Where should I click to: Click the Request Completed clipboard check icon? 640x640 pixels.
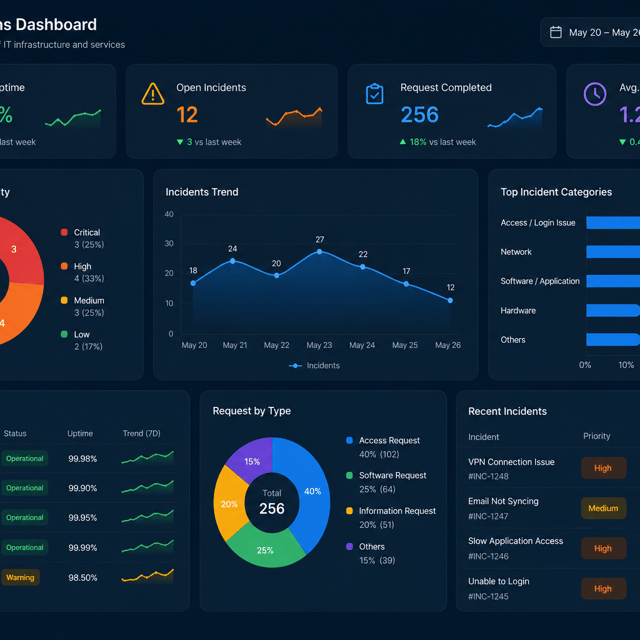pyautogui.click(x=374, y=94)
